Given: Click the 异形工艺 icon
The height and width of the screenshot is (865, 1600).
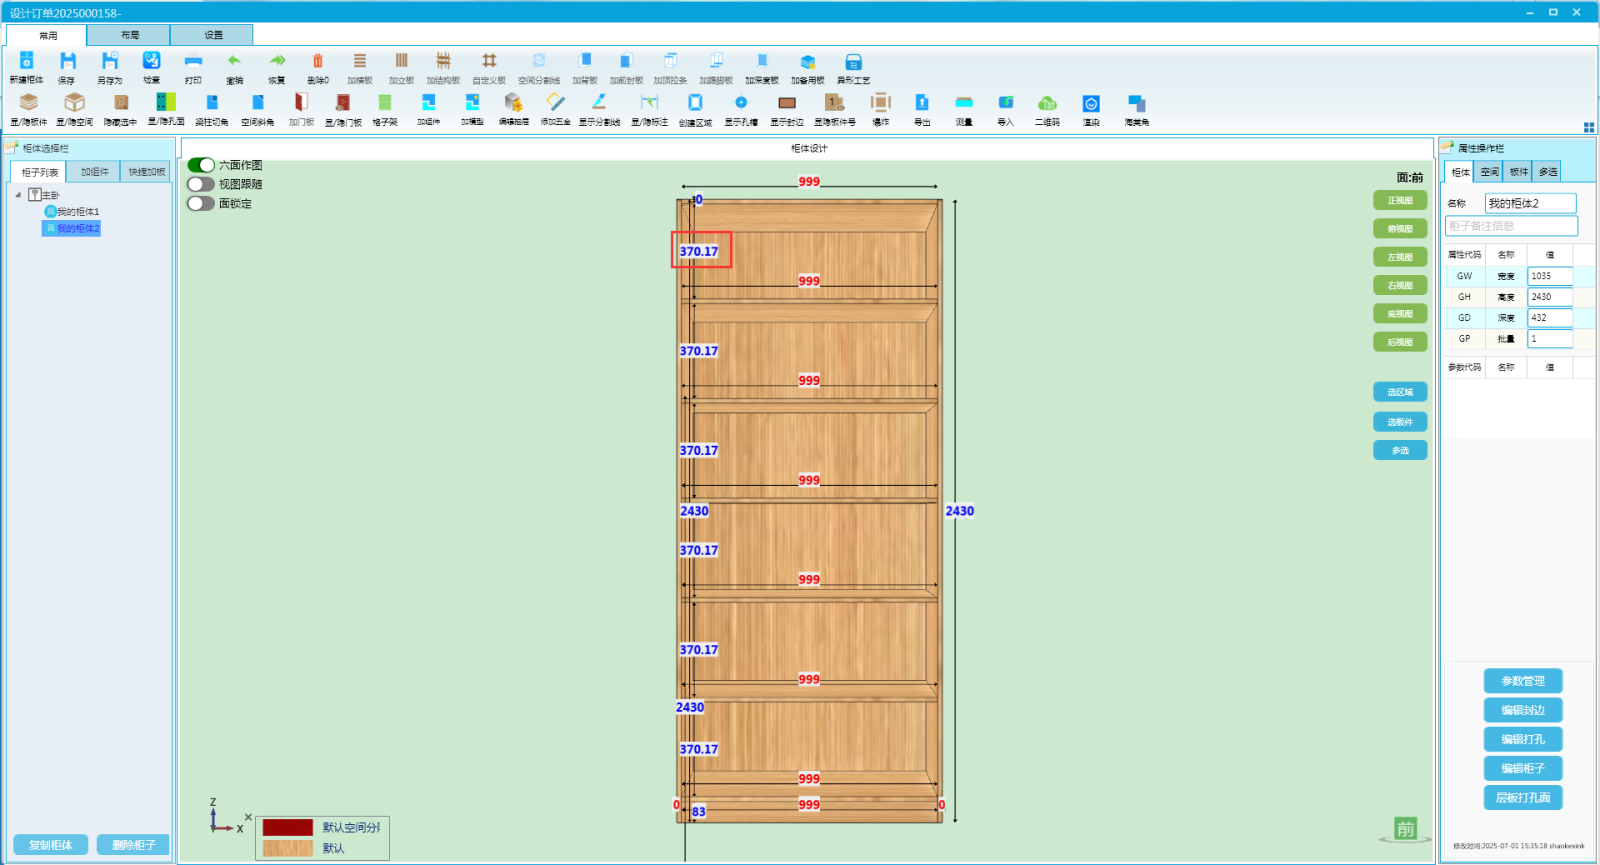Looking at the screenshot, I should click(853, 61).
